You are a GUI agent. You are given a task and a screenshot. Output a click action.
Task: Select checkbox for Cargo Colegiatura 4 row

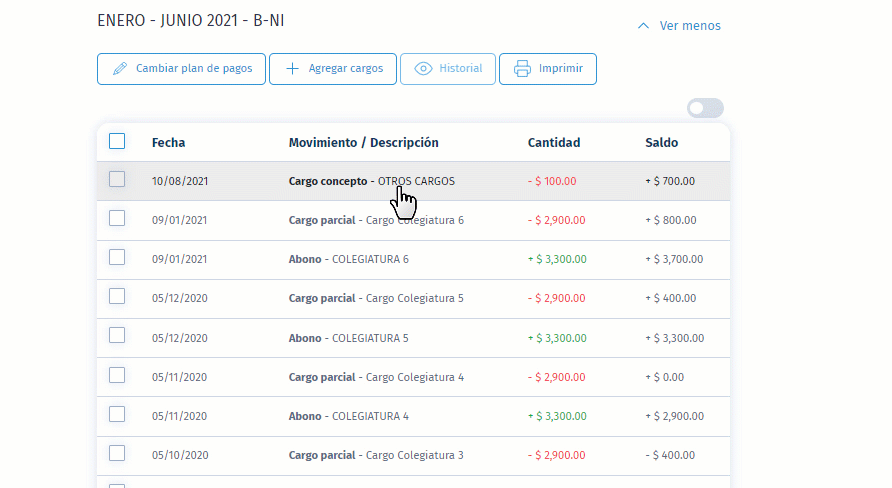tap(117, 375)
